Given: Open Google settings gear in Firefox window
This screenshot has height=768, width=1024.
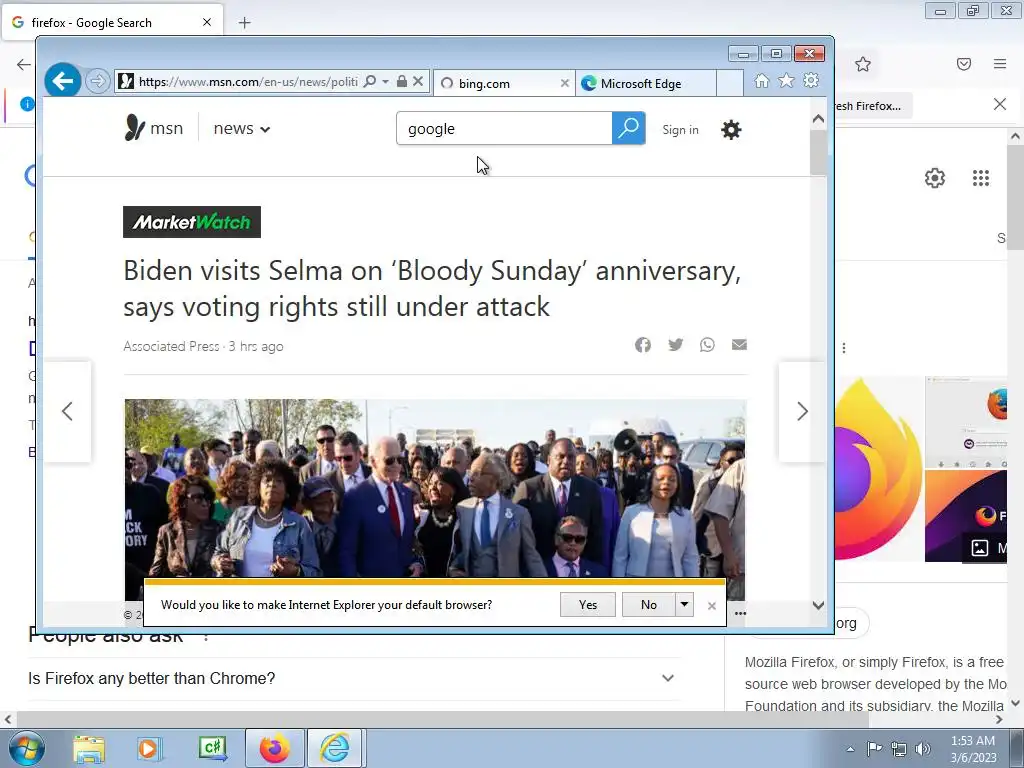Looking at the screenshot, I should pos(935,178).
